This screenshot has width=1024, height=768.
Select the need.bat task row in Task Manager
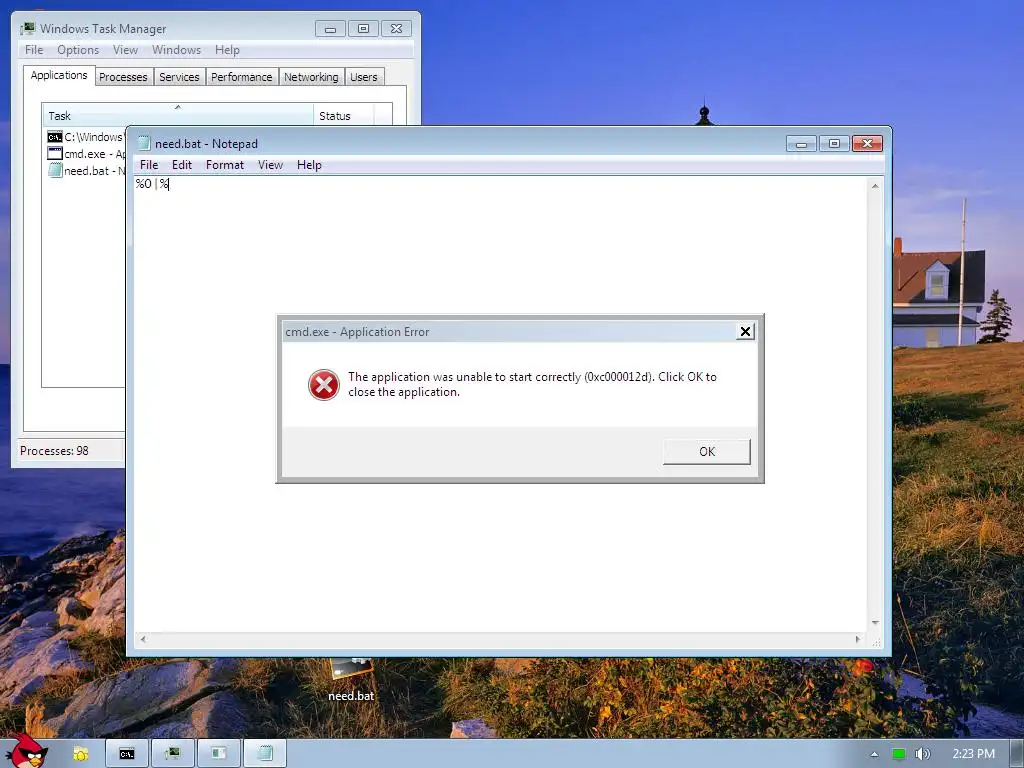[85, 171]
